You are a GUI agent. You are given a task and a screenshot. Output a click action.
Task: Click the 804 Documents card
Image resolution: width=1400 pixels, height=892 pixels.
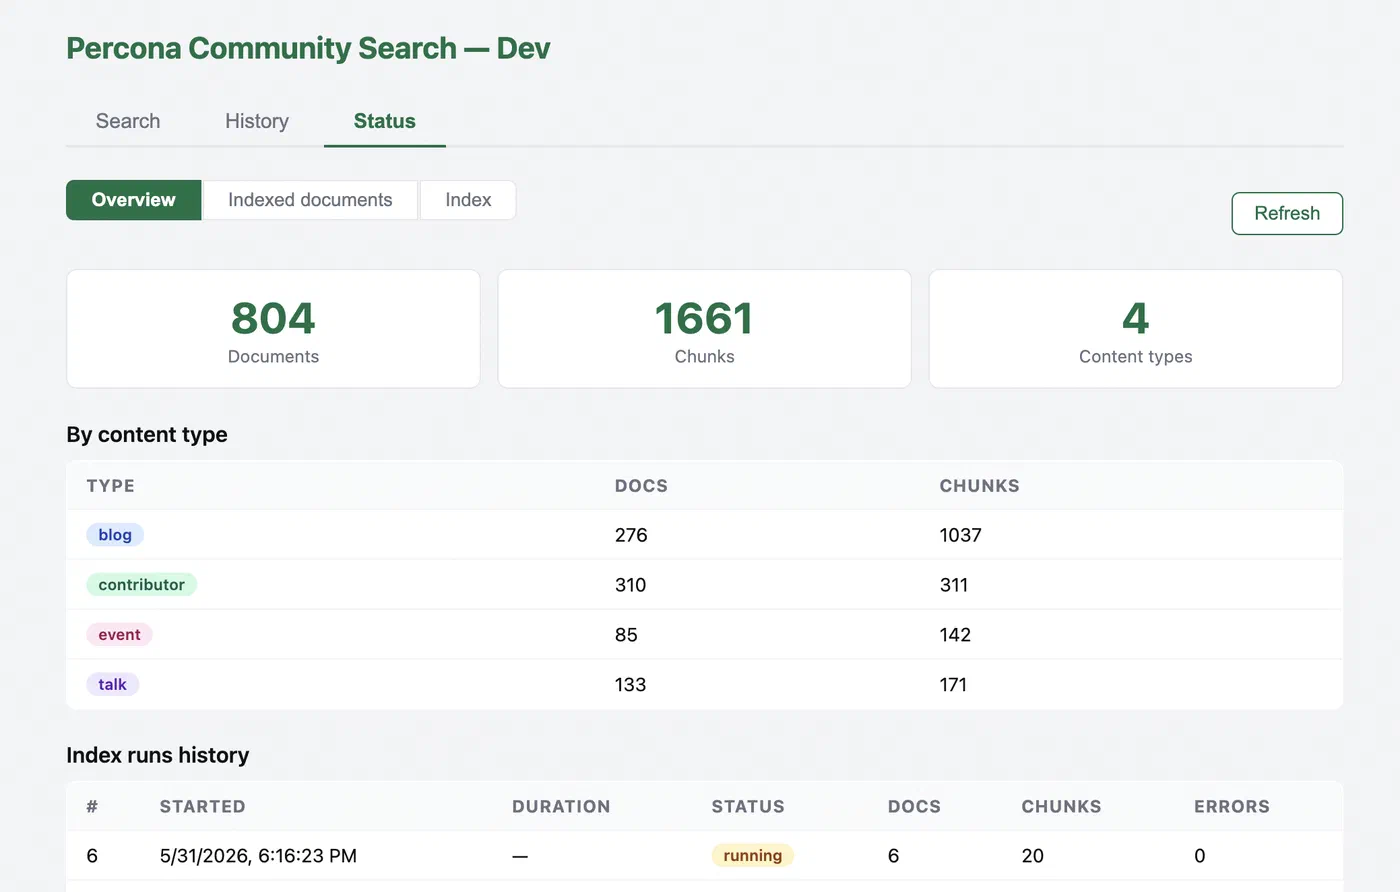273,328
